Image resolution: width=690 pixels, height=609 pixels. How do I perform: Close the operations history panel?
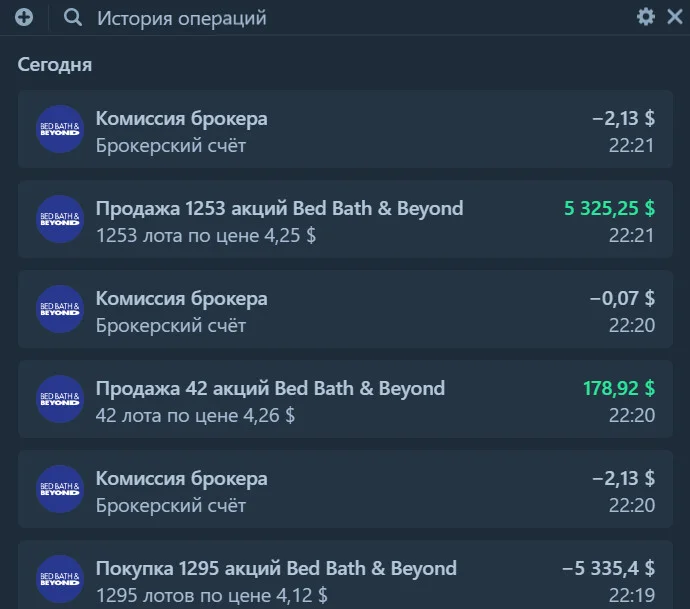click(675, 17)
